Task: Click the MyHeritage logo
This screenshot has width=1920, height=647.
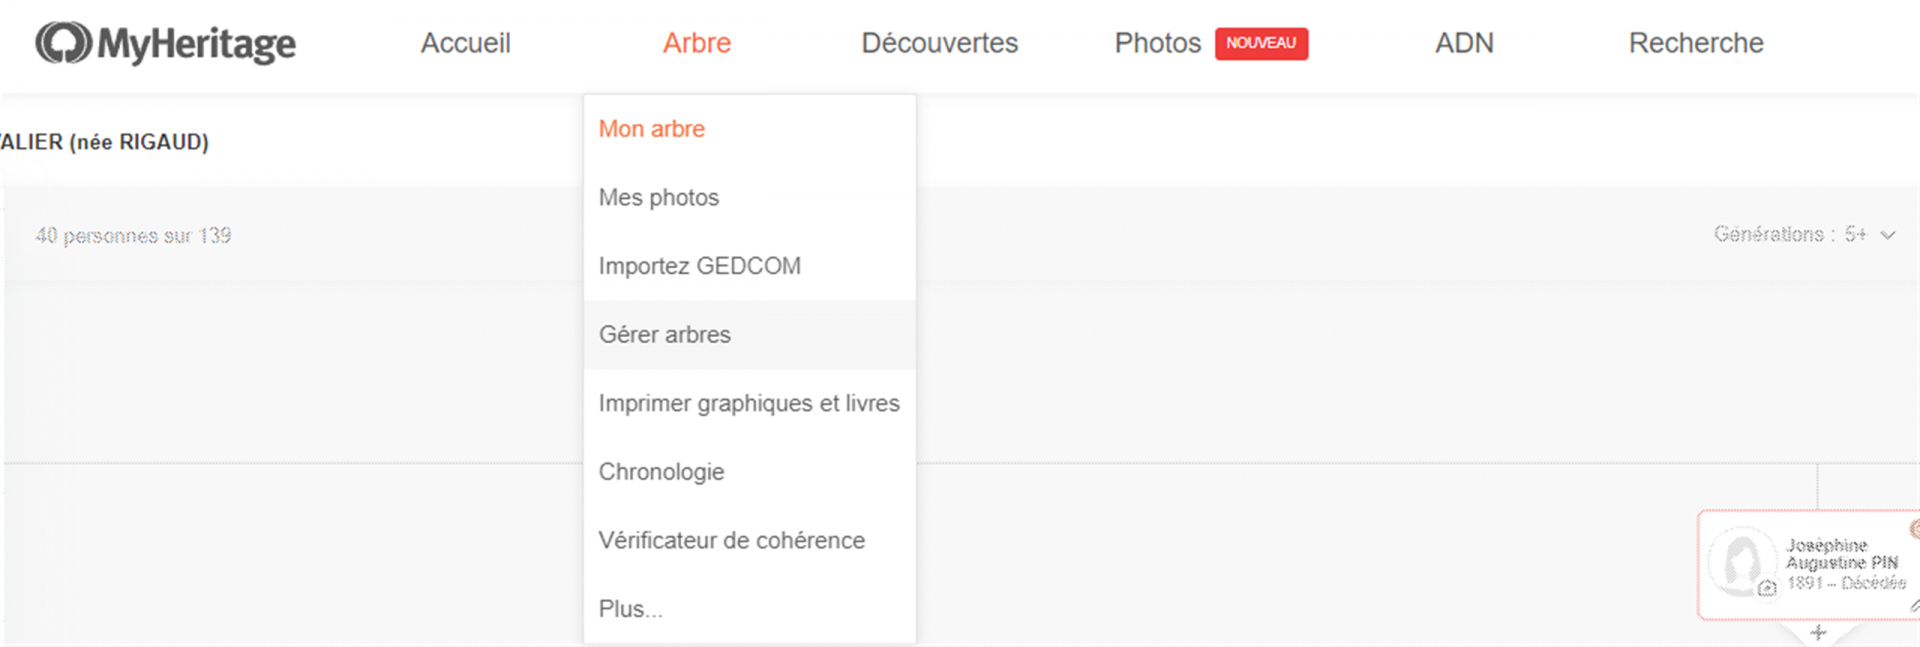Action: [x=165, y=44]
